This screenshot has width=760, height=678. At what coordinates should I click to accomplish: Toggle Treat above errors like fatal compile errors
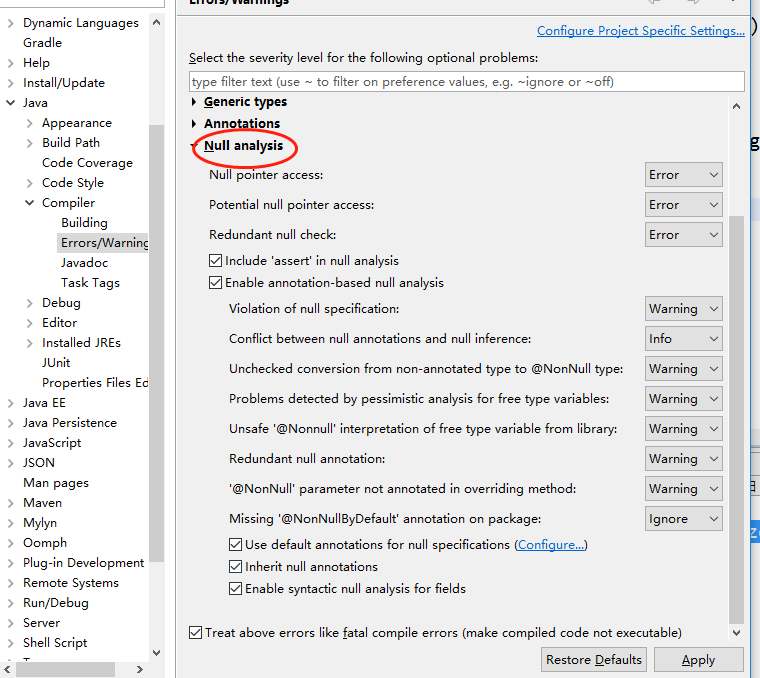pyautogui.click(x=195, y=632)
